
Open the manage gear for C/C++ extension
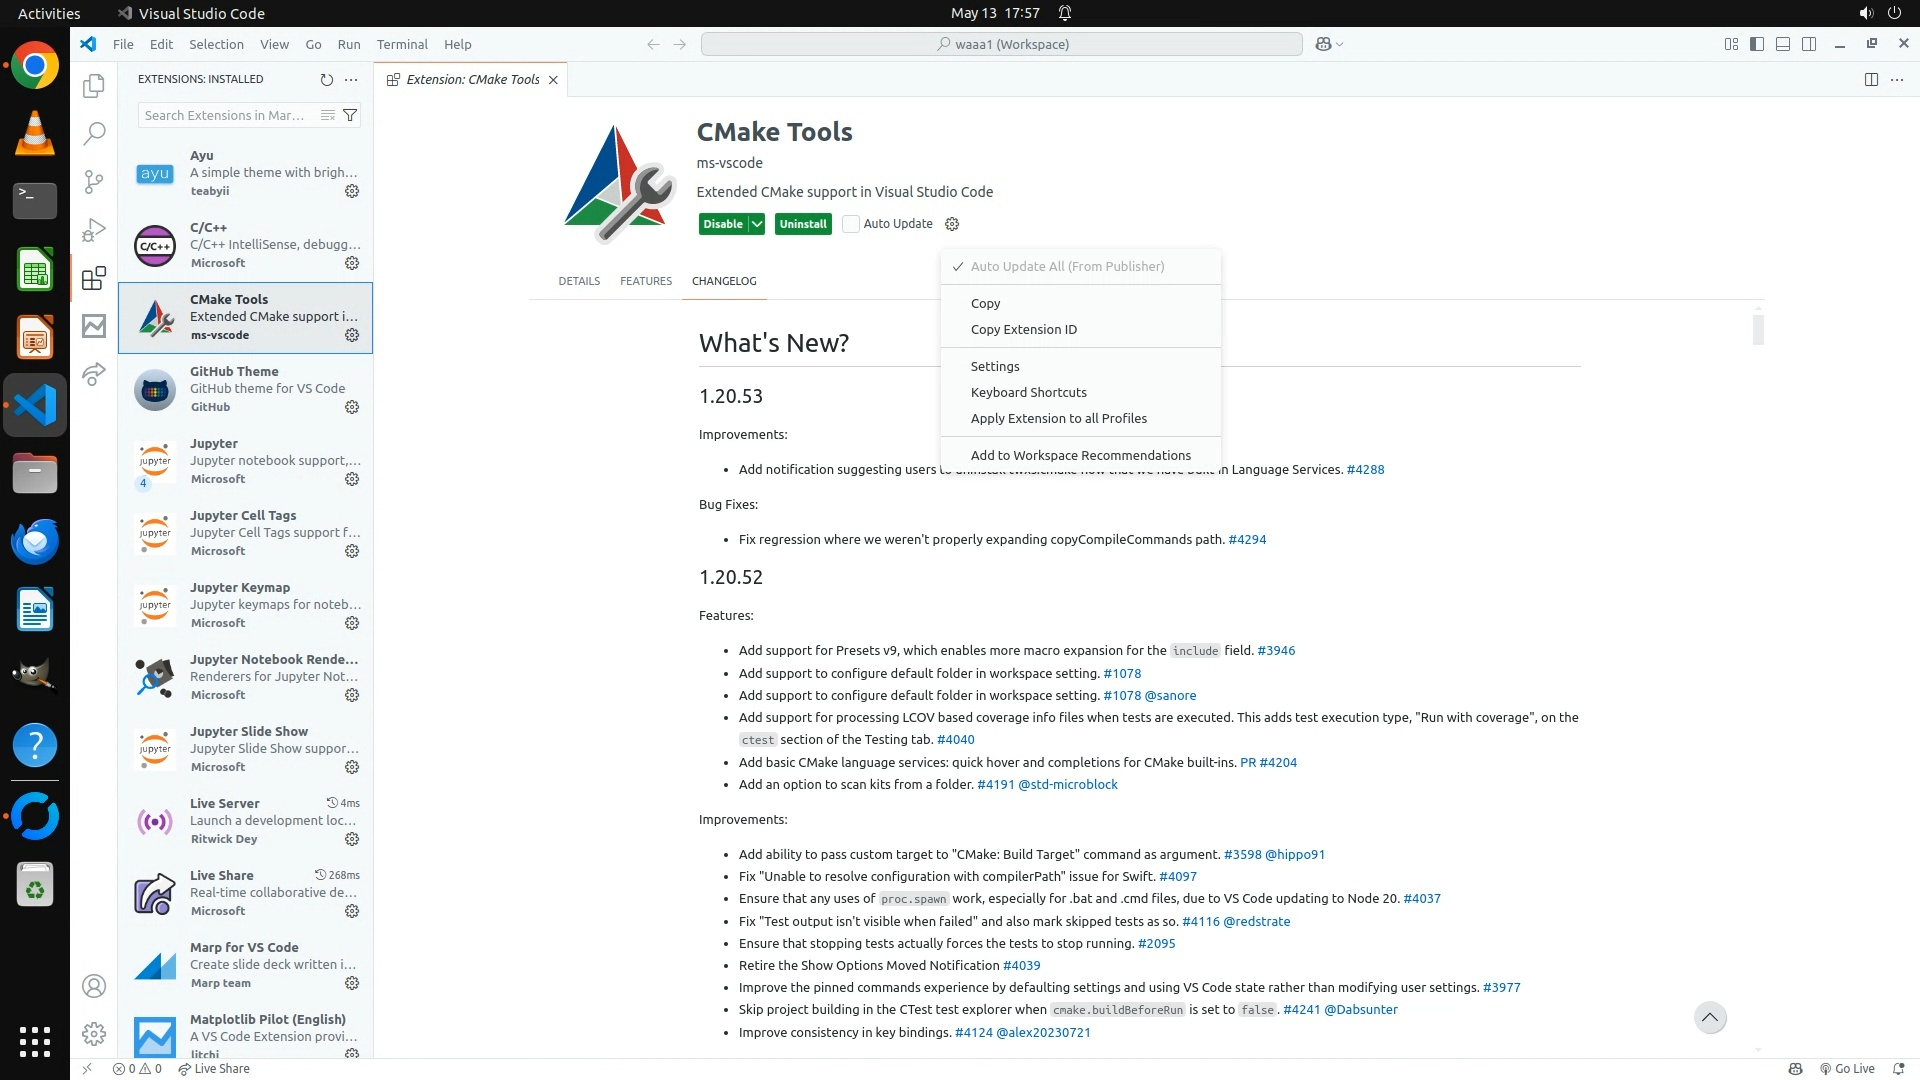coord(352,263)
